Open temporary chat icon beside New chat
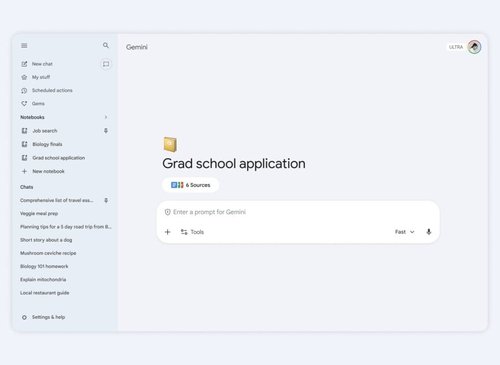Viewport: 500px width, 365px height. pos(106,64)
